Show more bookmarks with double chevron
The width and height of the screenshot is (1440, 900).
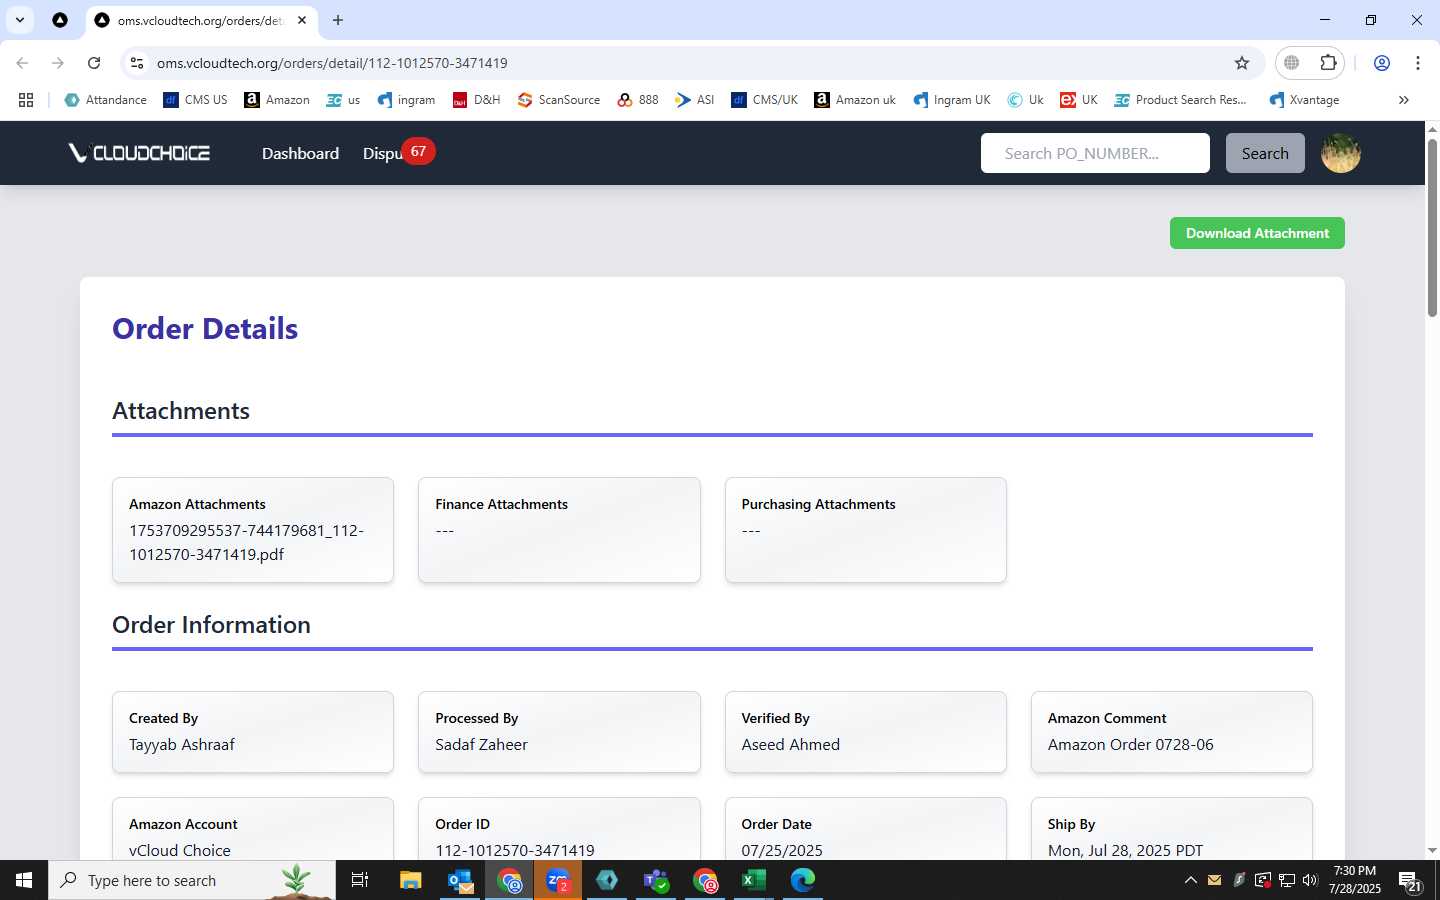tap(1404, 100)
